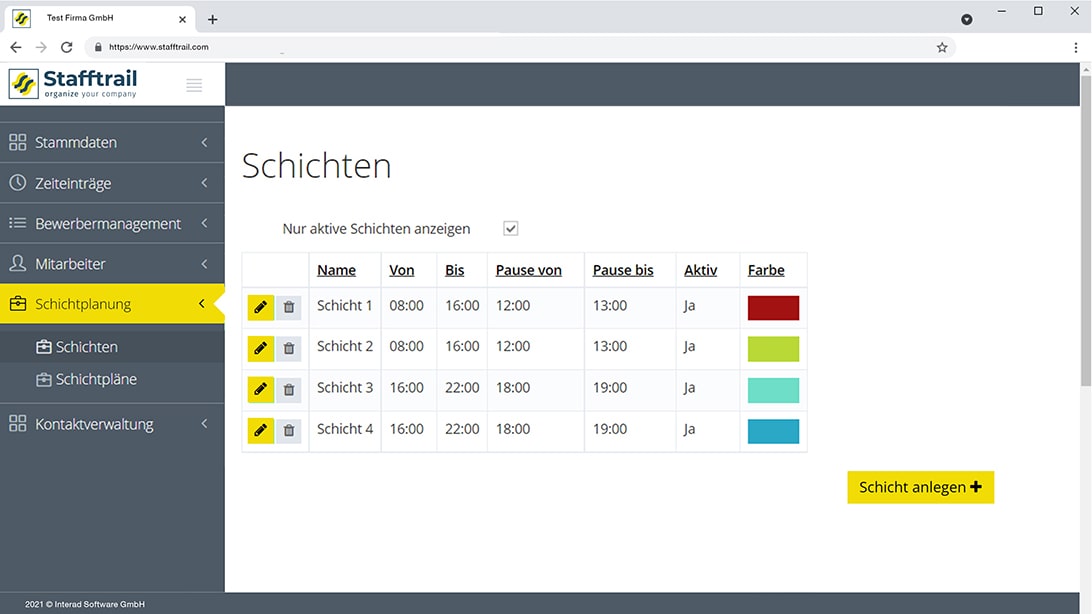
Task: Click the Stafftrail logo
Action: pos(73,84)
